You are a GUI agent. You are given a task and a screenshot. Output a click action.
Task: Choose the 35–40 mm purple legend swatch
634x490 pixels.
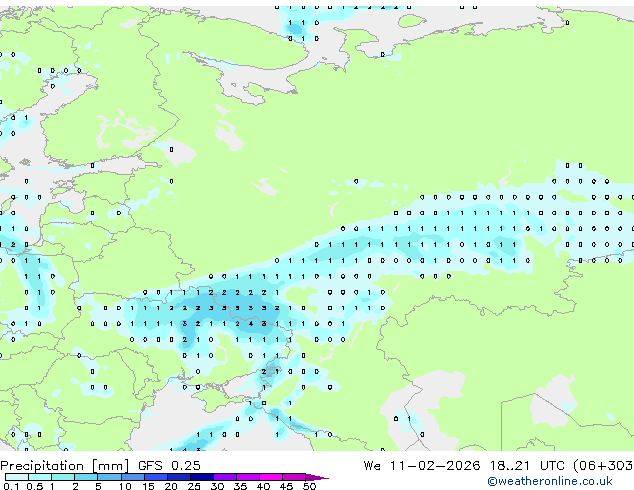pos(248,477)
